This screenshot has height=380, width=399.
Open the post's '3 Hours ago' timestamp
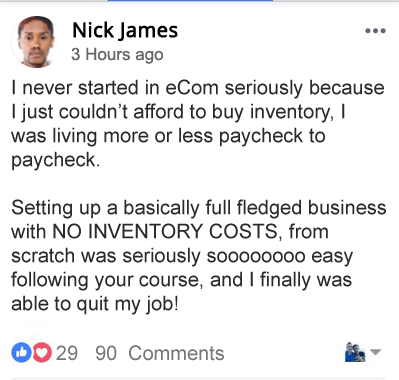click(117, 54)
